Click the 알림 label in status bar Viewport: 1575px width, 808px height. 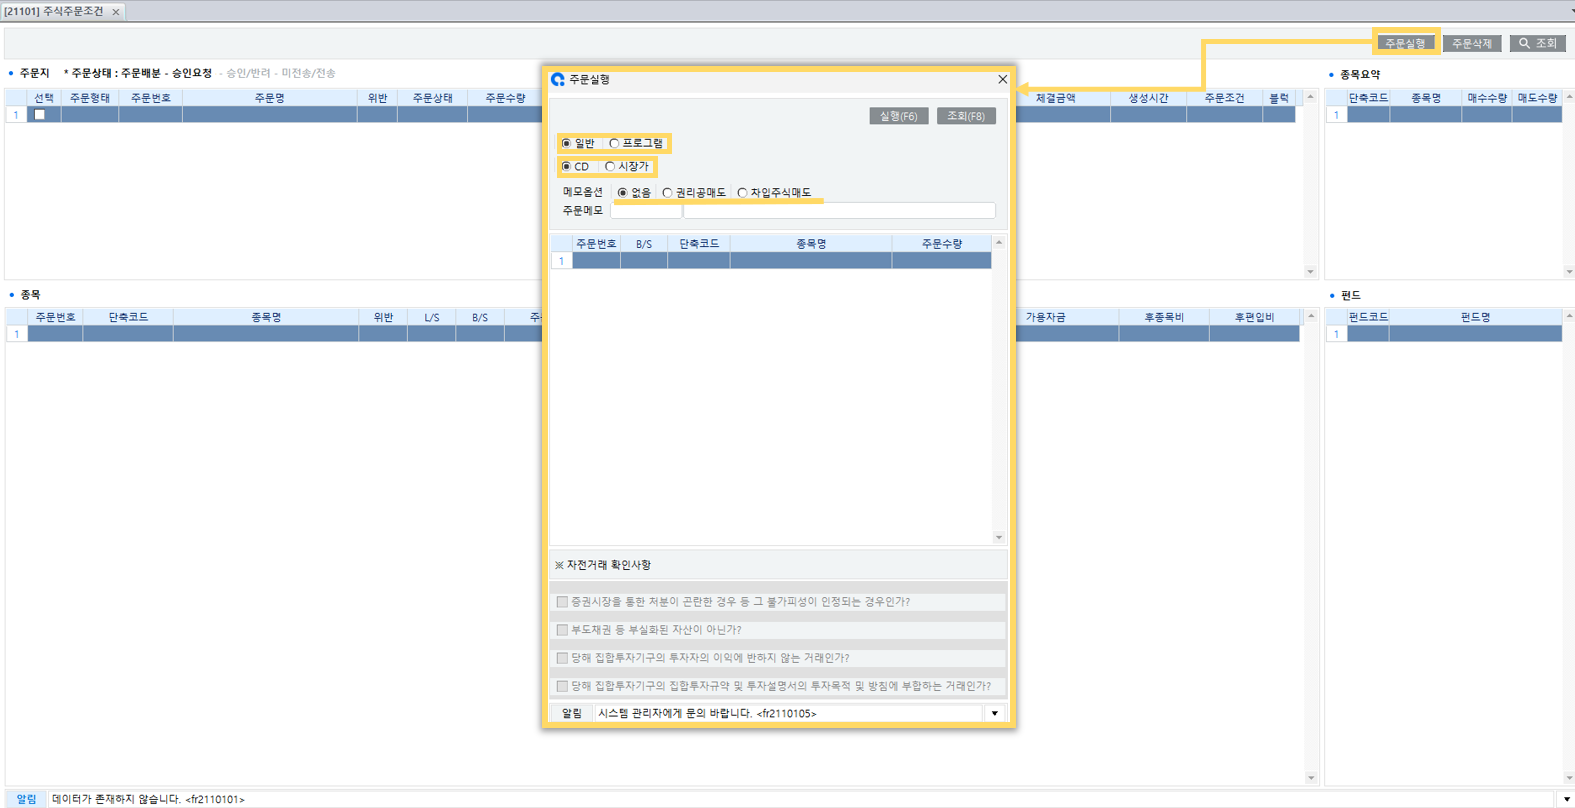coord(26,799)
